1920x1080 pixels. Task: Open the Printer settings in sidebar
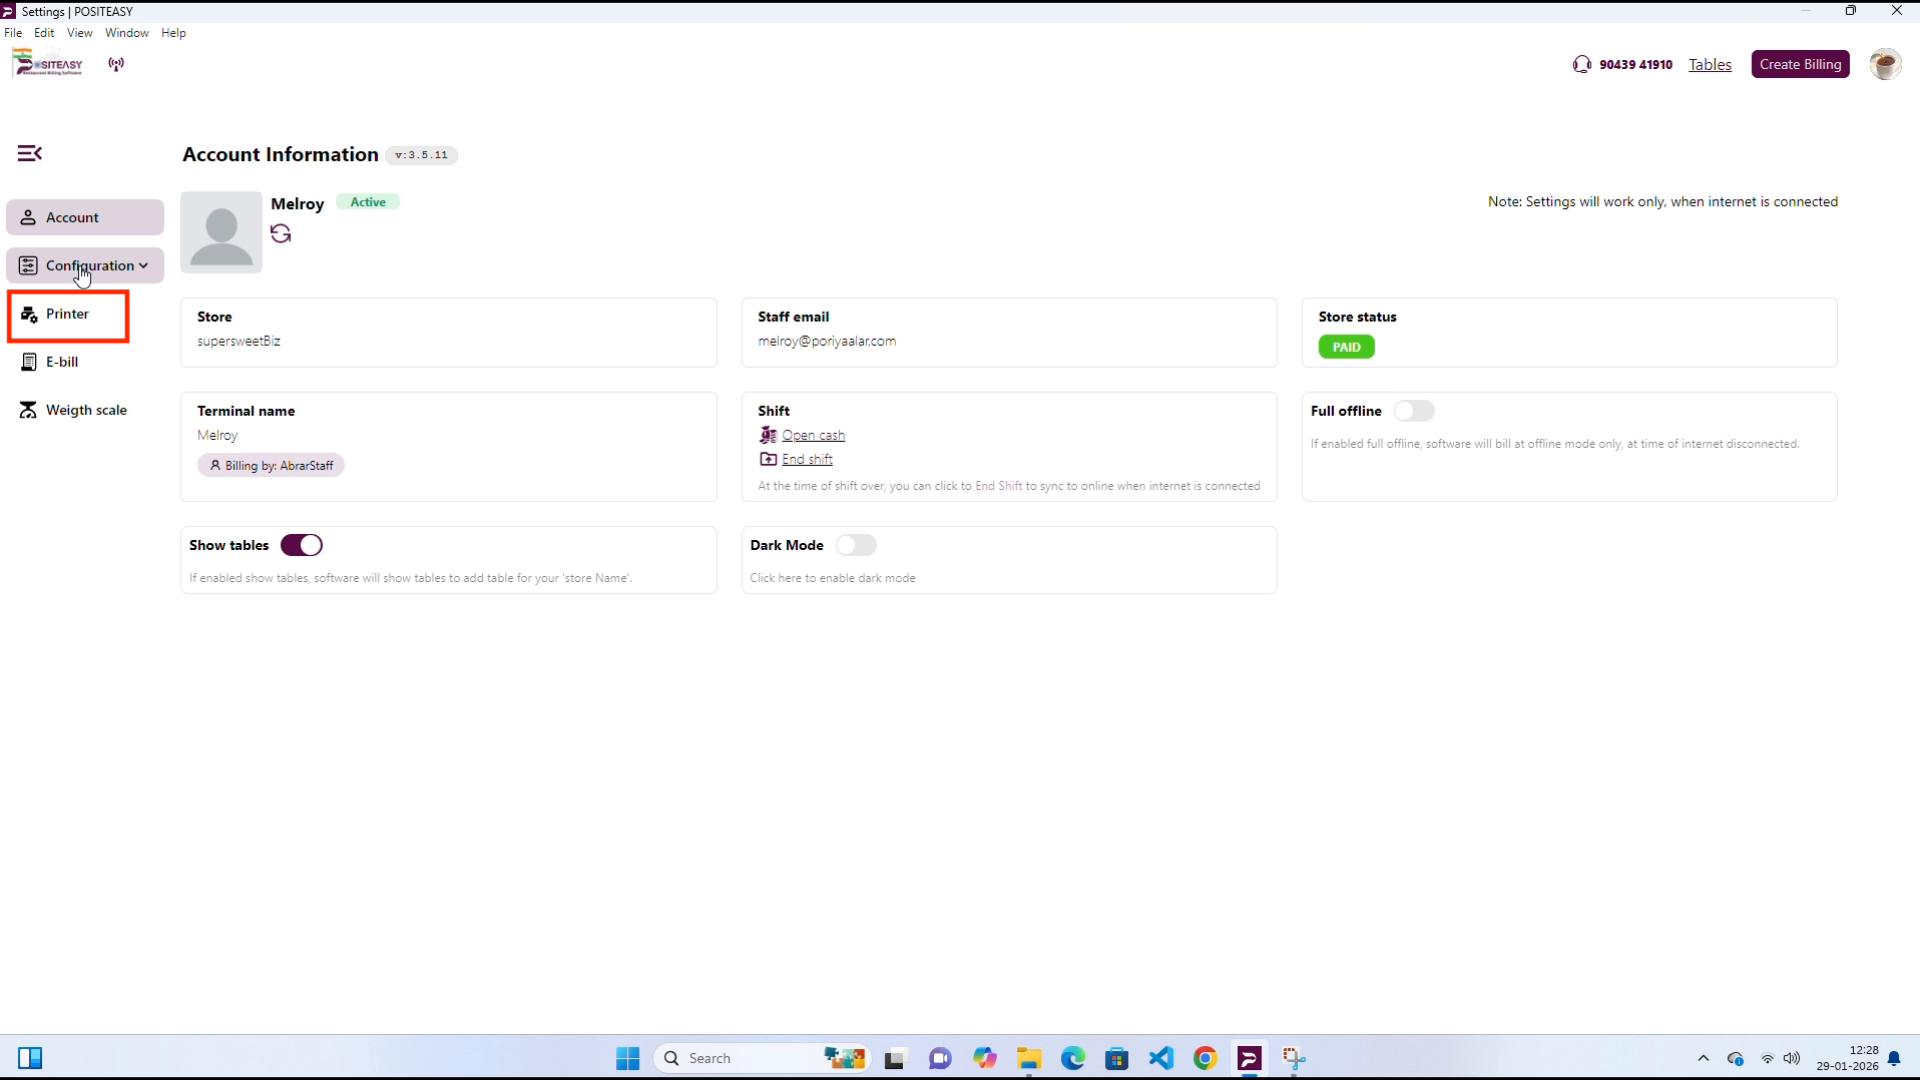point(67,314)
